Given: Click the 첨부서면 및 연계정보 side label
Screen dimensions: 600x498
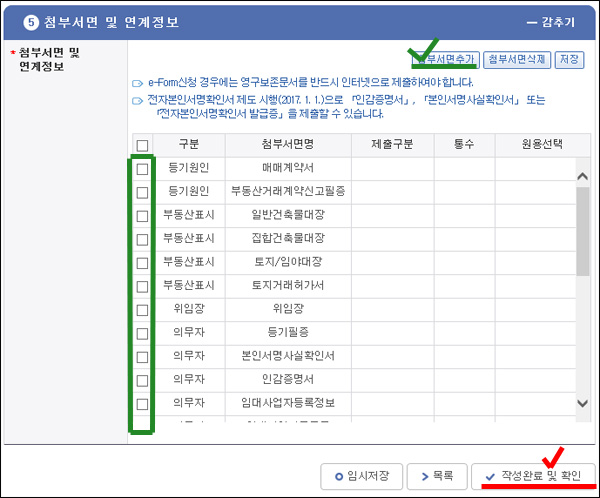Looking at the screenshot, I should point(49,60).
